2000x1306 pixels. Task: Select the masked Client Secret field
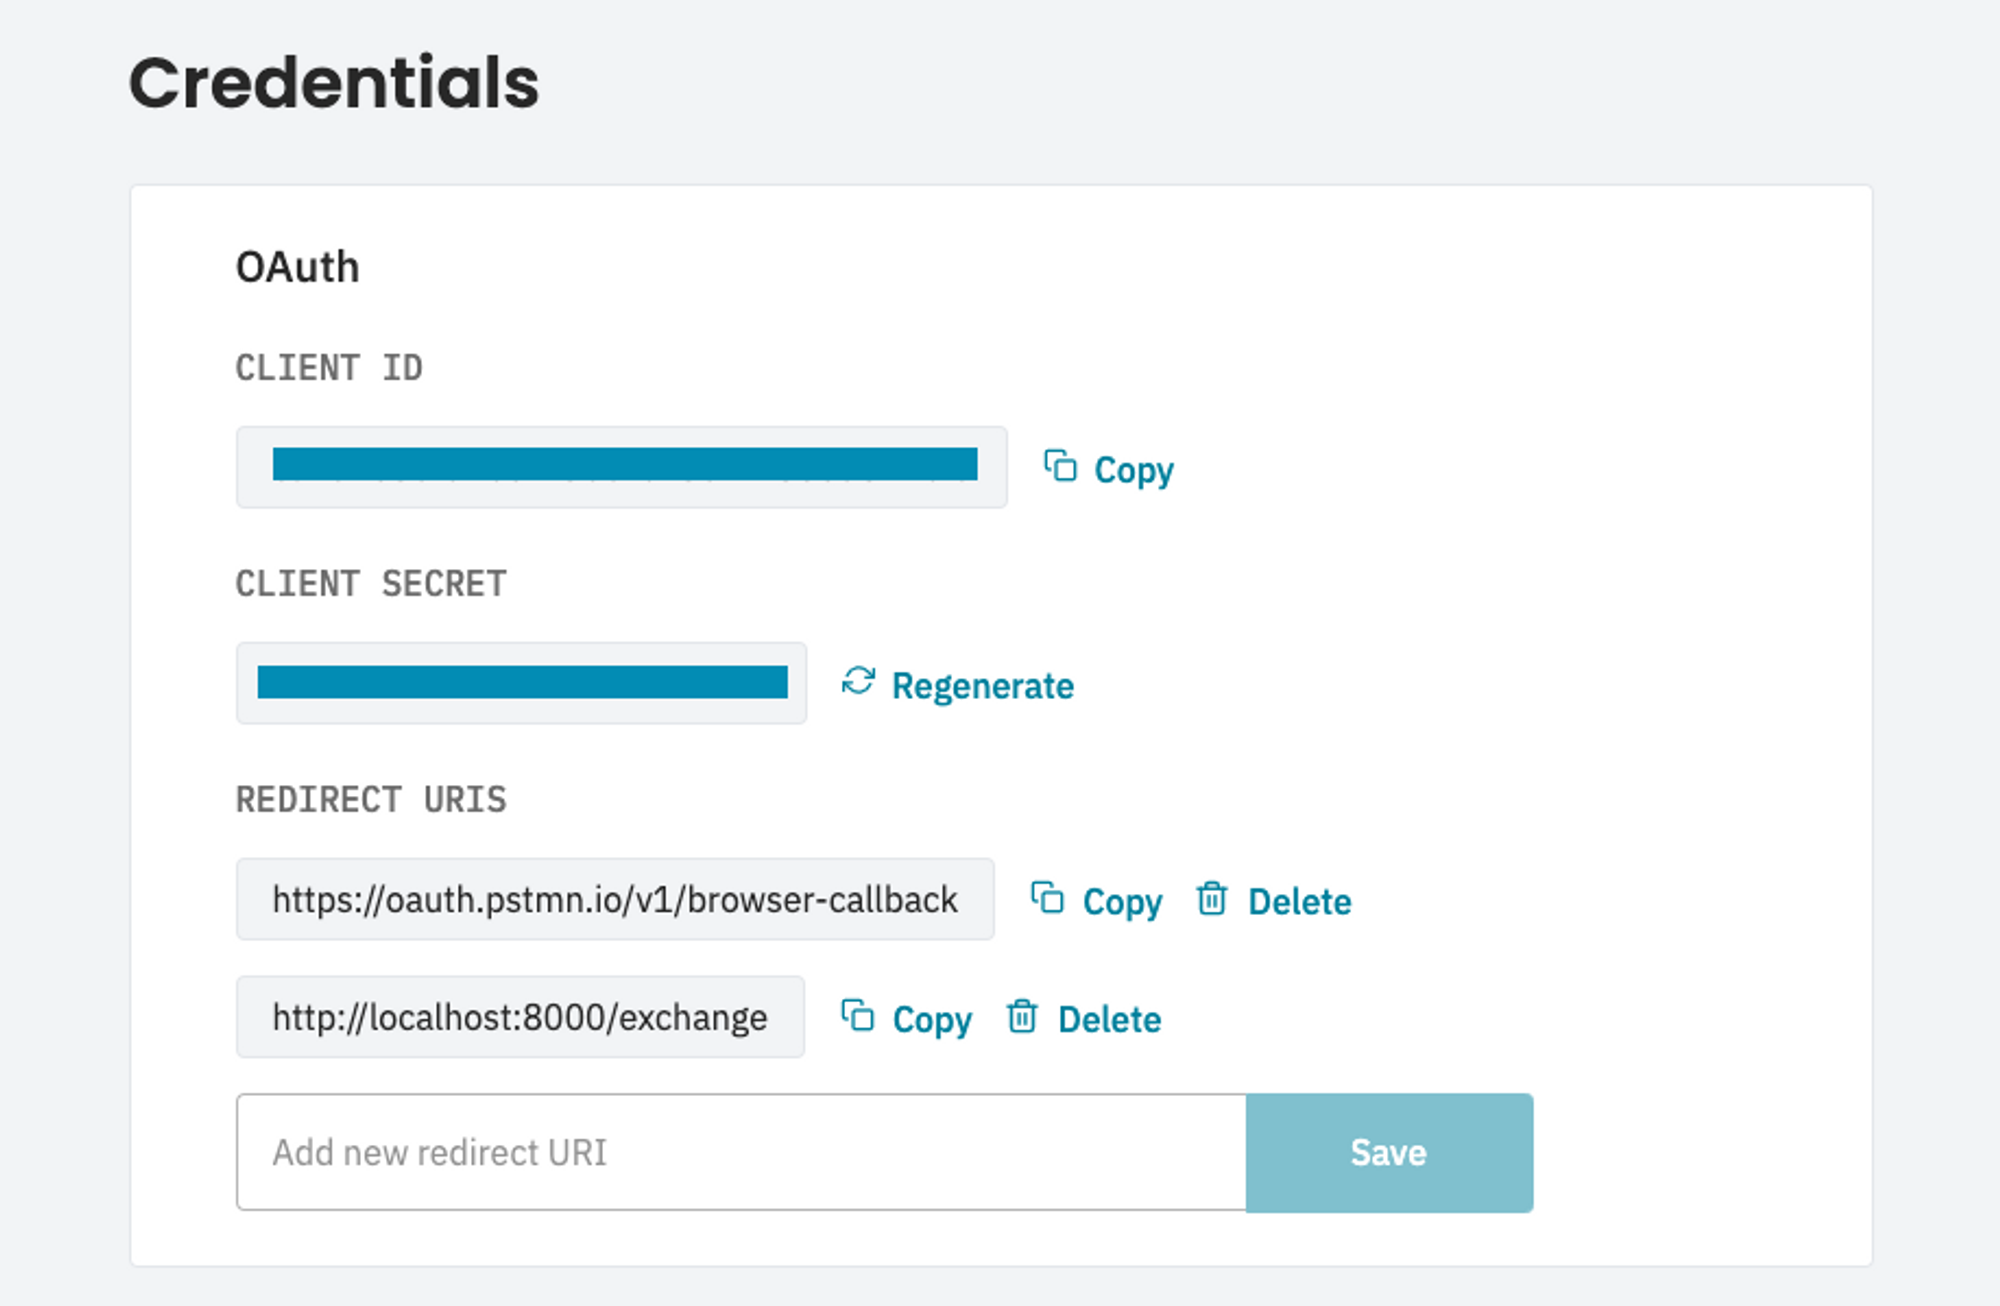click(521, 683)
